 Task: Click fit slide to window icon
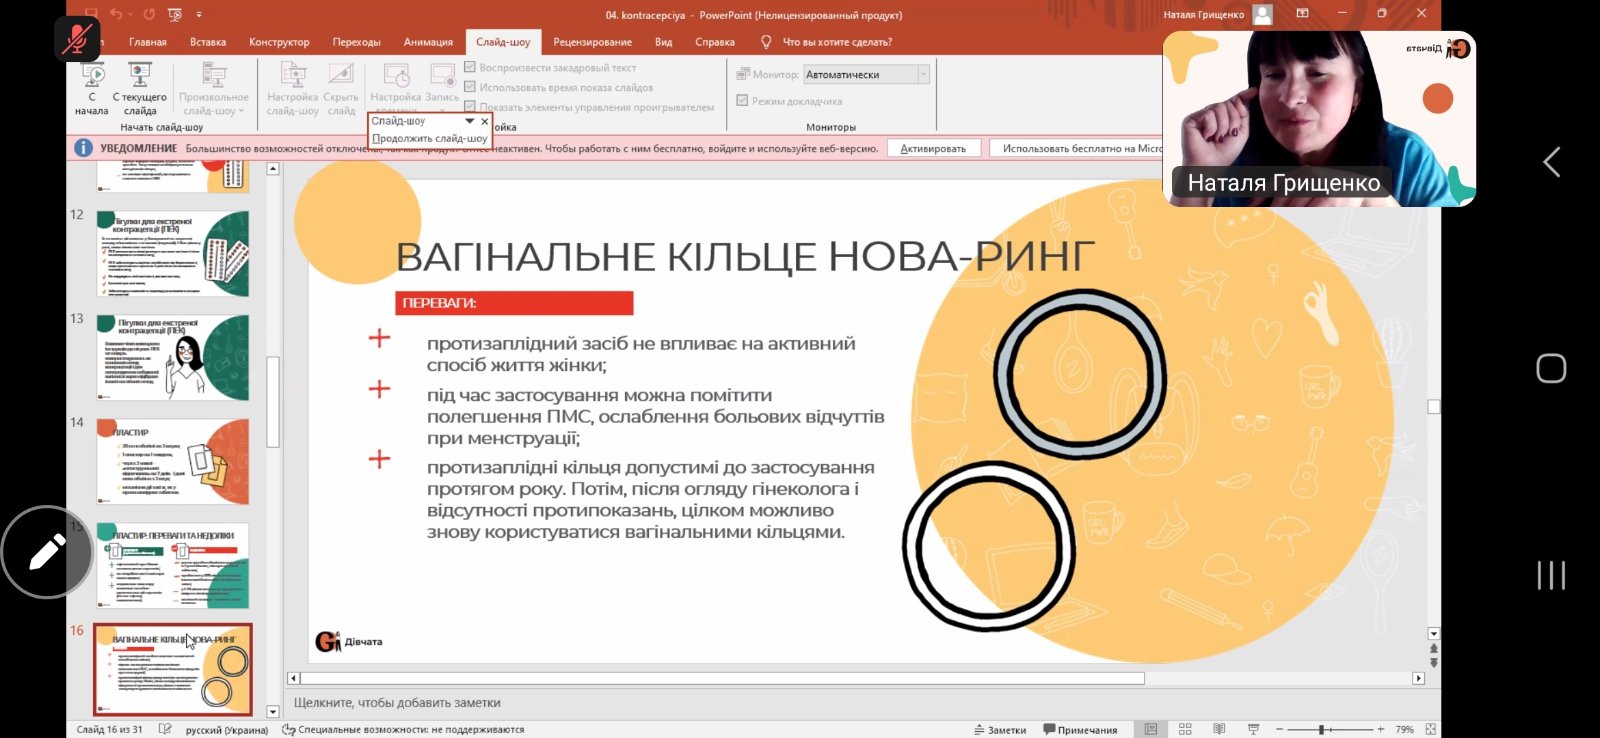point(1431,729)
